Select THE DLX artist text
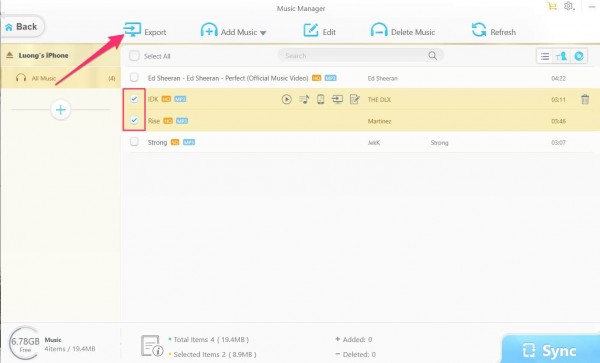The width and height of the screenshot is (600, 363). click(379, 100)
